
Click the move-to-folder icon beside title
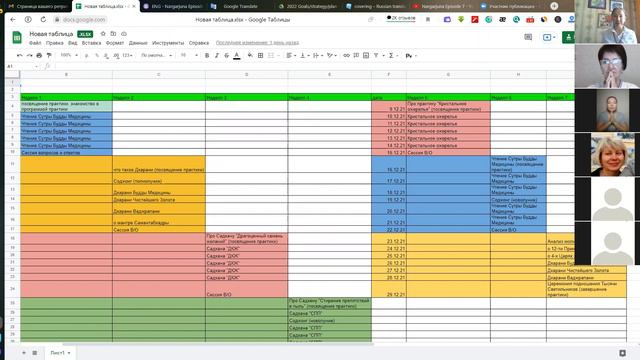tap(113, 34)
